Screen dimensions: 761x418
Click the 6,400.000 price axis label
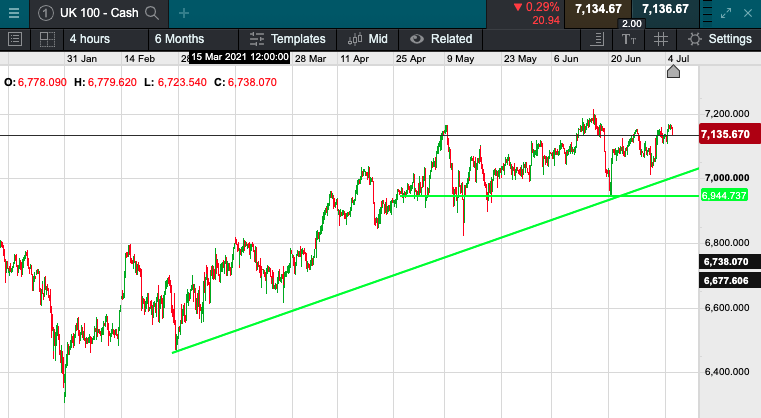(x=727, y=372)
